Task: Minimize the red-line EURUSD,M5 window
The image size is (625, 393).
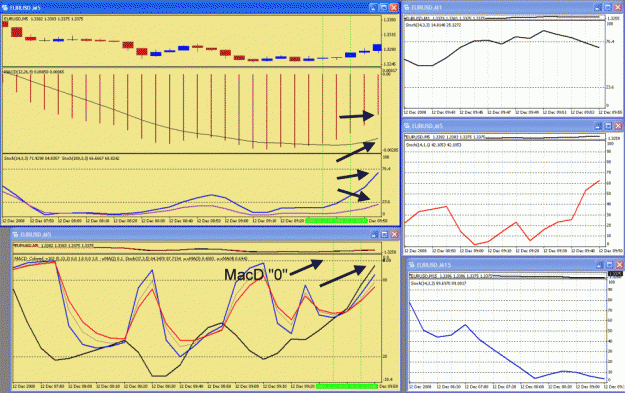Action: 598,126
